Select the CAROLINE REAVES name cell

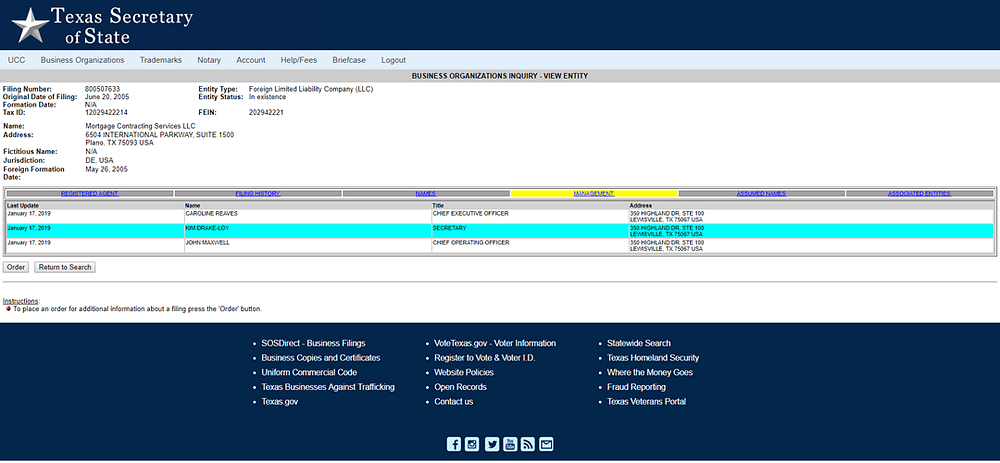coord(308,217)
